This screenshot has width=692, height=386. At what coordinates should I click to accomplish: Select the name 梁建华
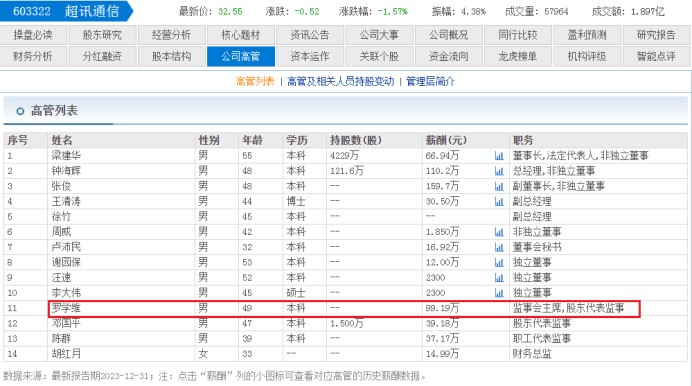pyautogui.click(x=66, y=156)
